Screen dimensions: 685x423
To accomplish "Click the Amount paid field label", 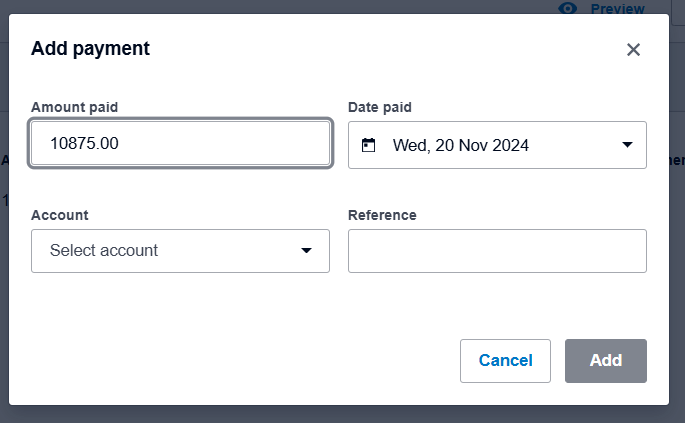I will (82, 107).
